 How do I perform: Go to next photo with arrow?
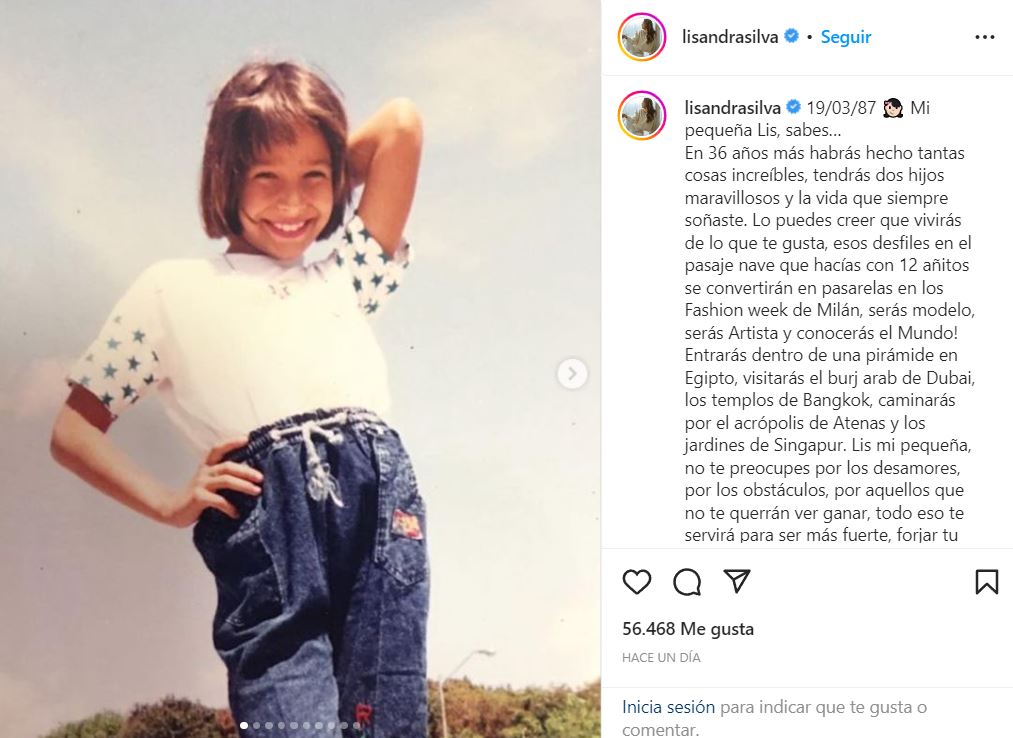pos(572,373)
